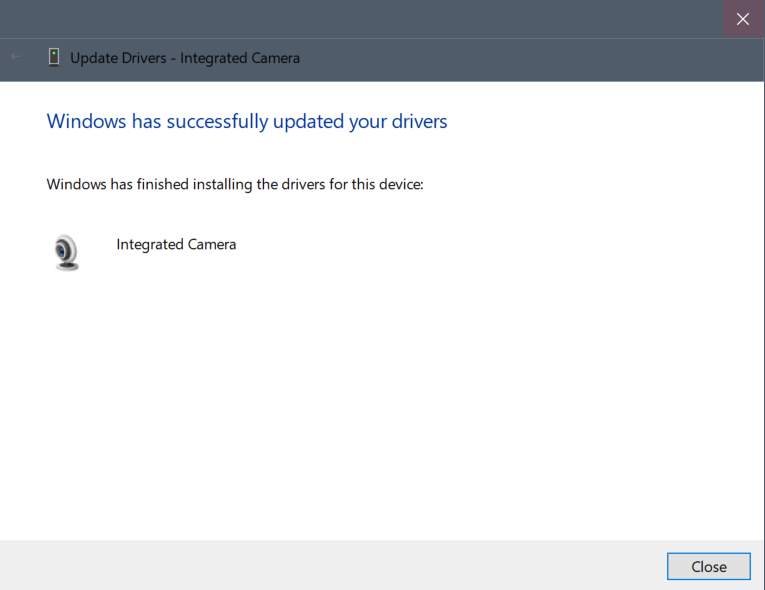Click the Close button at bottom
Screen dimensions: 765x590
pyautogui.click(x=708, y=566)
